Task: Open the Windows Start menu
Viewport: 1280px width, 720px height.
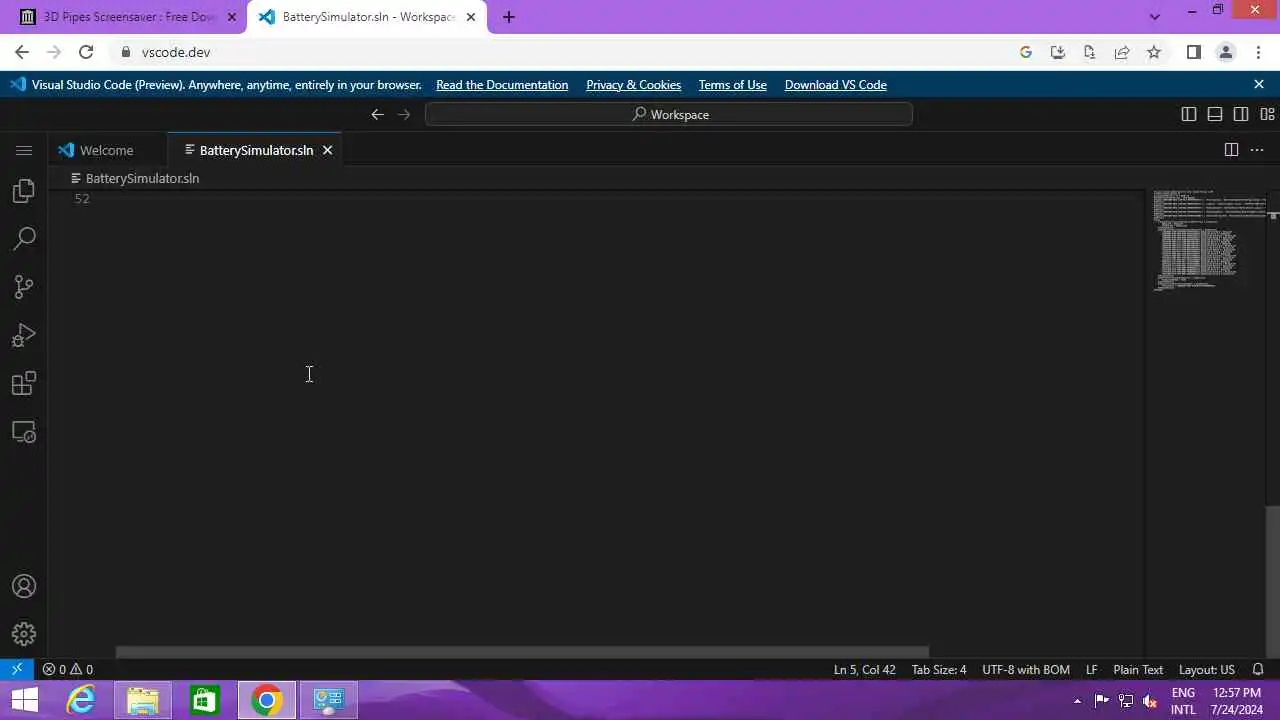Action: coord(24,700)
